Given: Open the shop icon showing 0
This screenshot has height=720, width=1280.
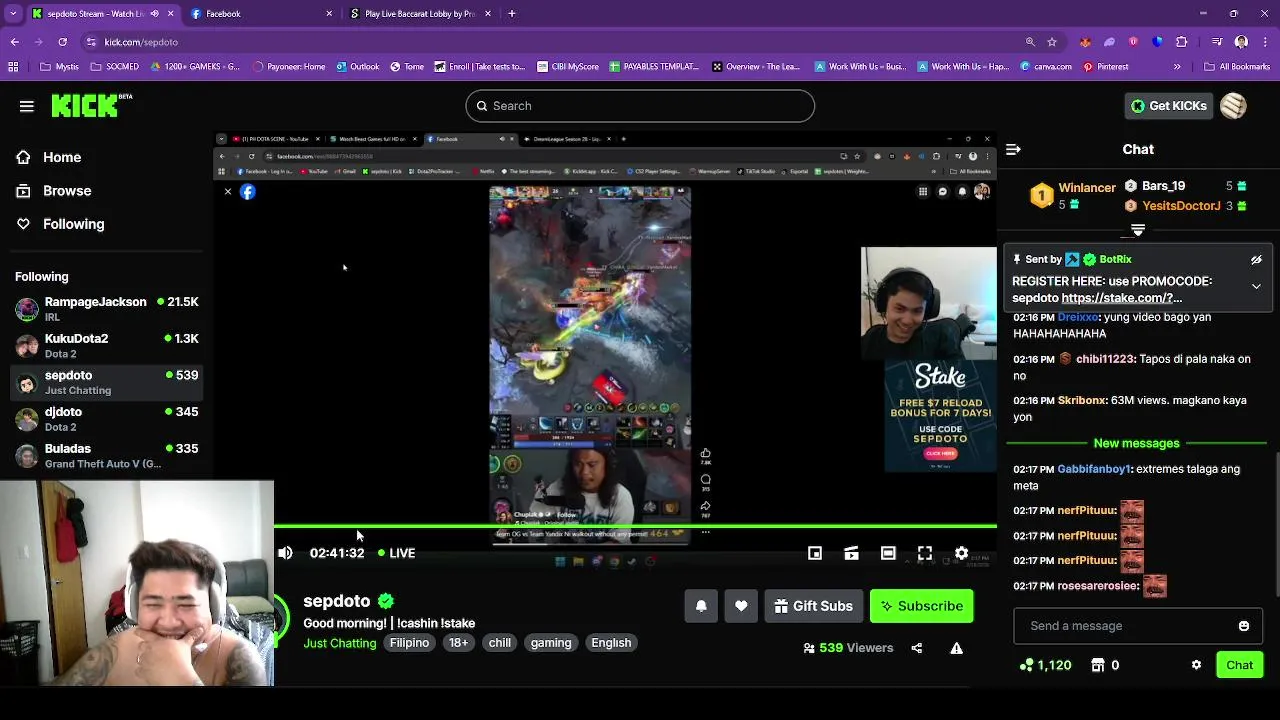Looking at the screenshot, I should coord(1105,665).
